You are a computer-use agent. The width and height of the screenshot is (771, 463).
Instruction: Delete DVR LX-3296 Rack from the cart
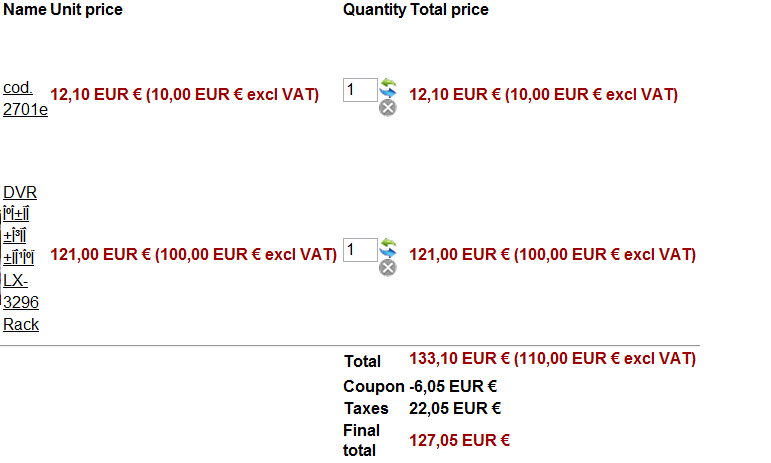388,267
